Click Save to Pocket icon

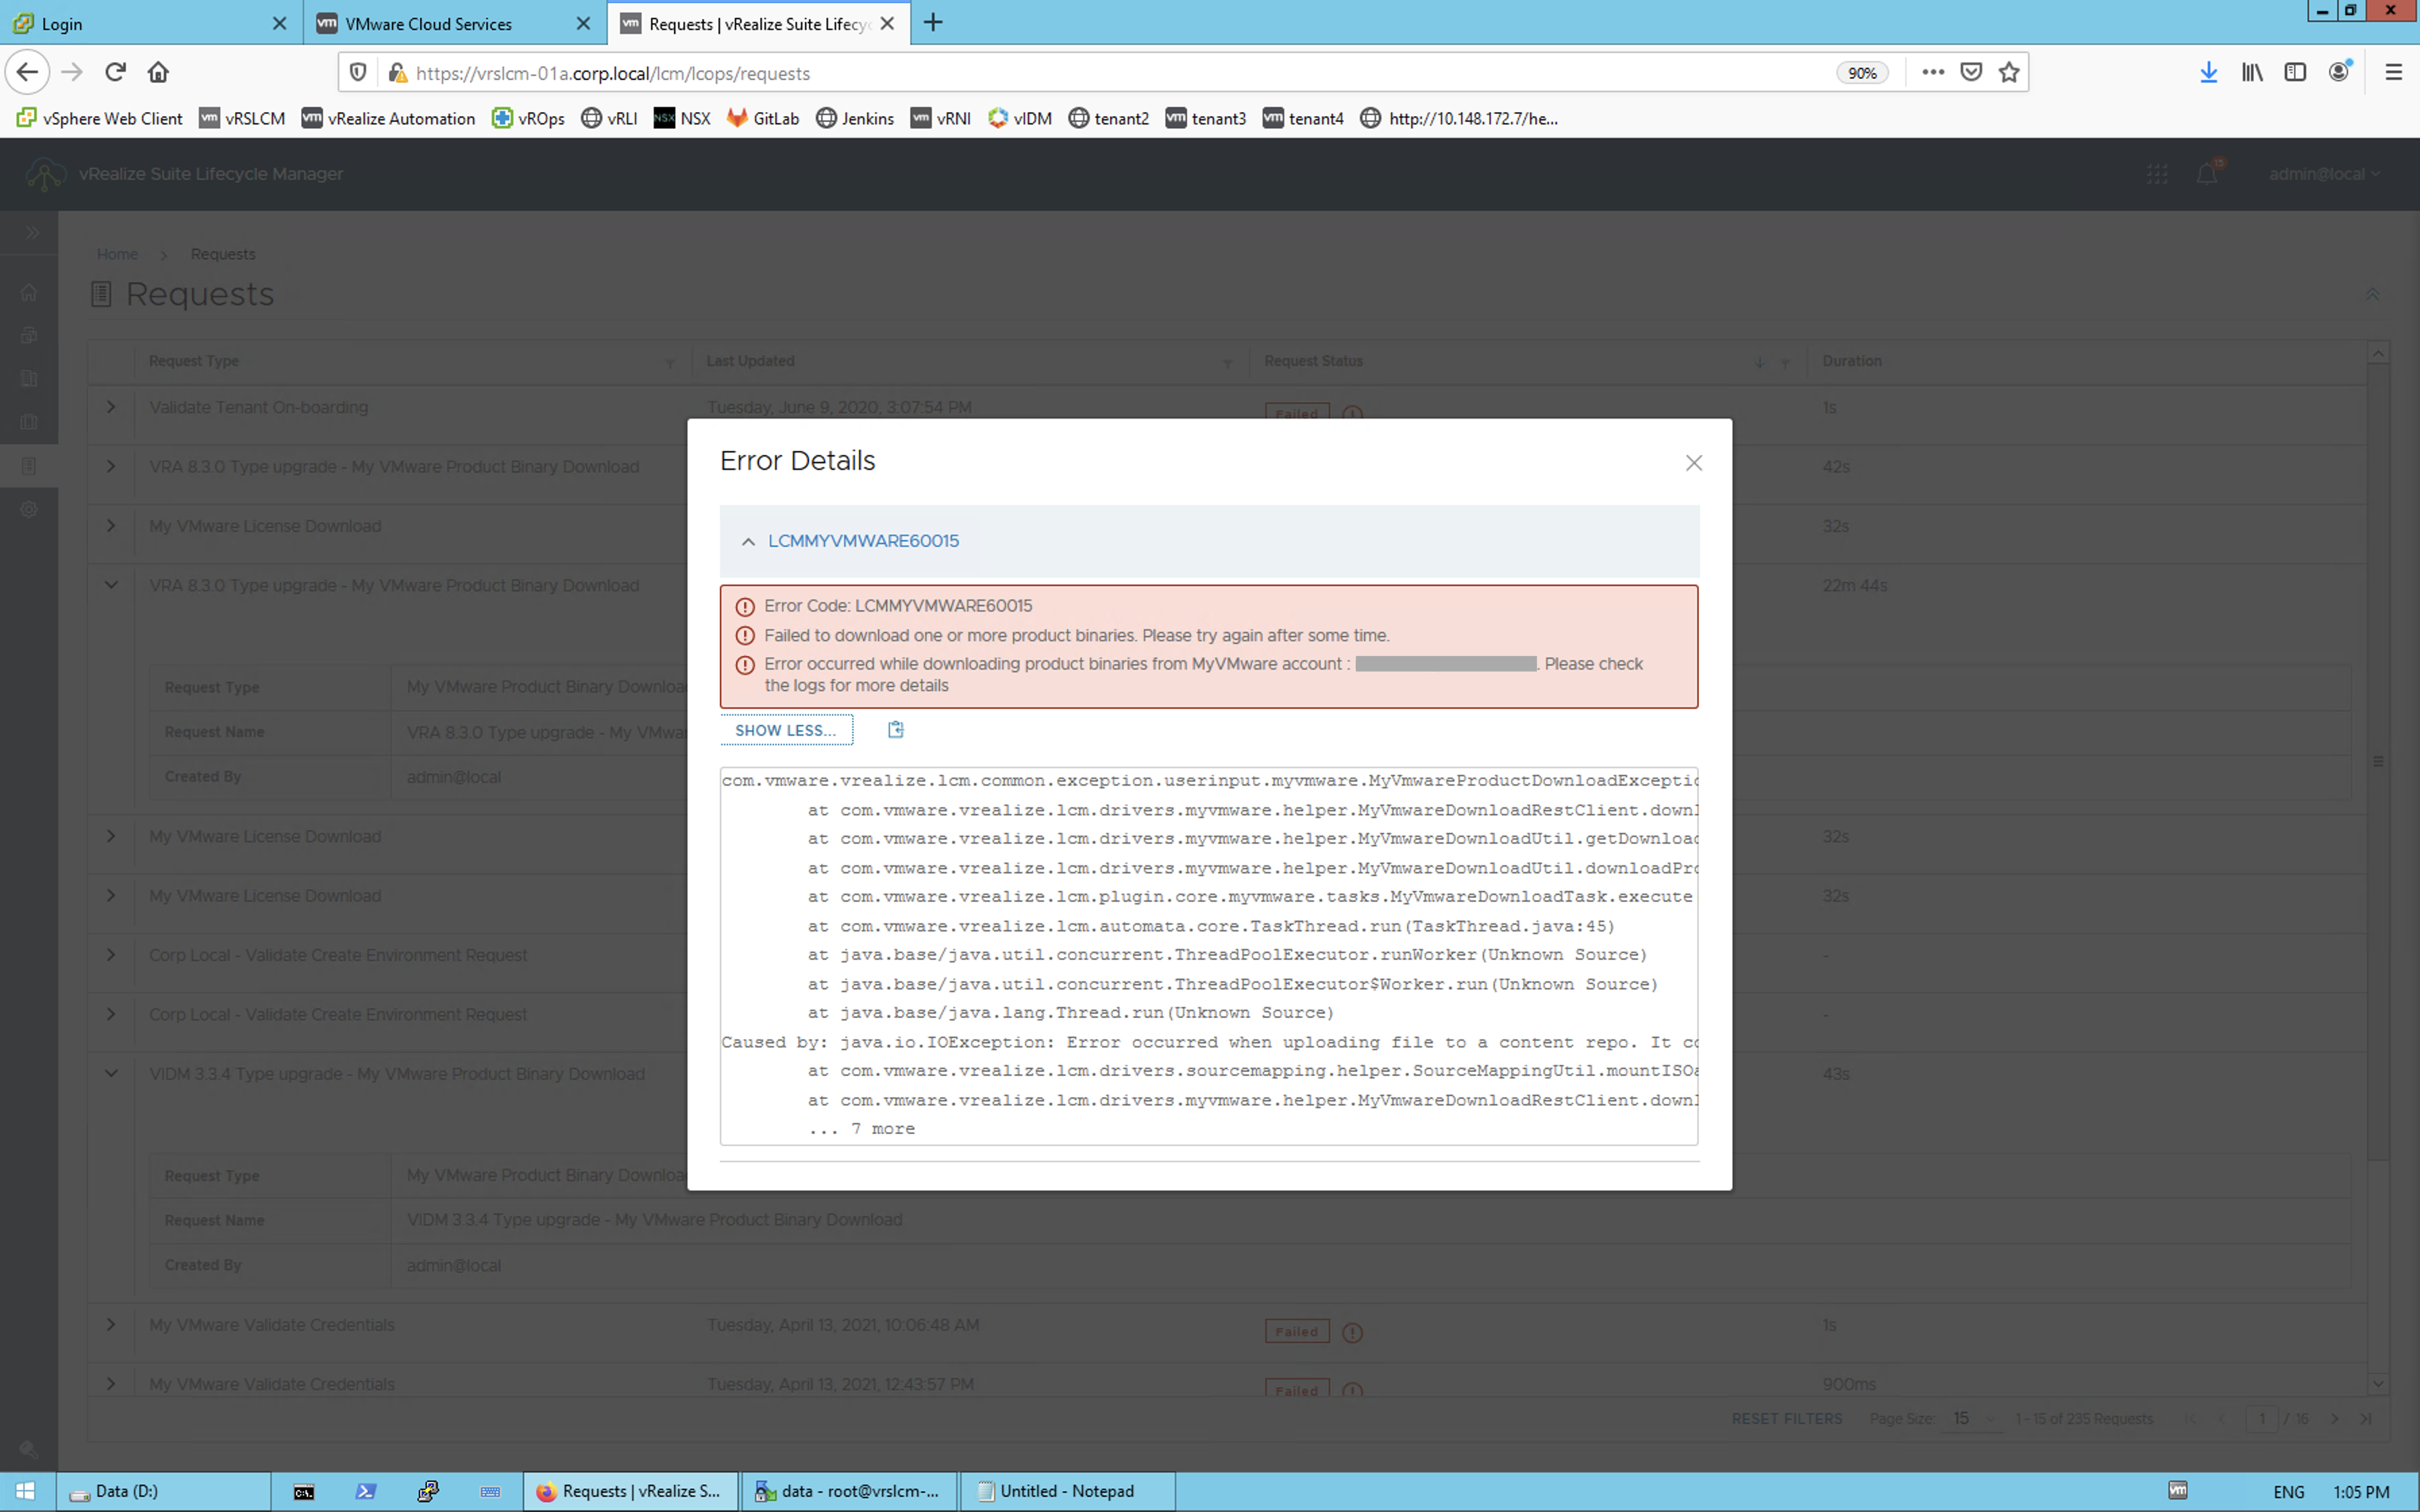pos(1971,72)
